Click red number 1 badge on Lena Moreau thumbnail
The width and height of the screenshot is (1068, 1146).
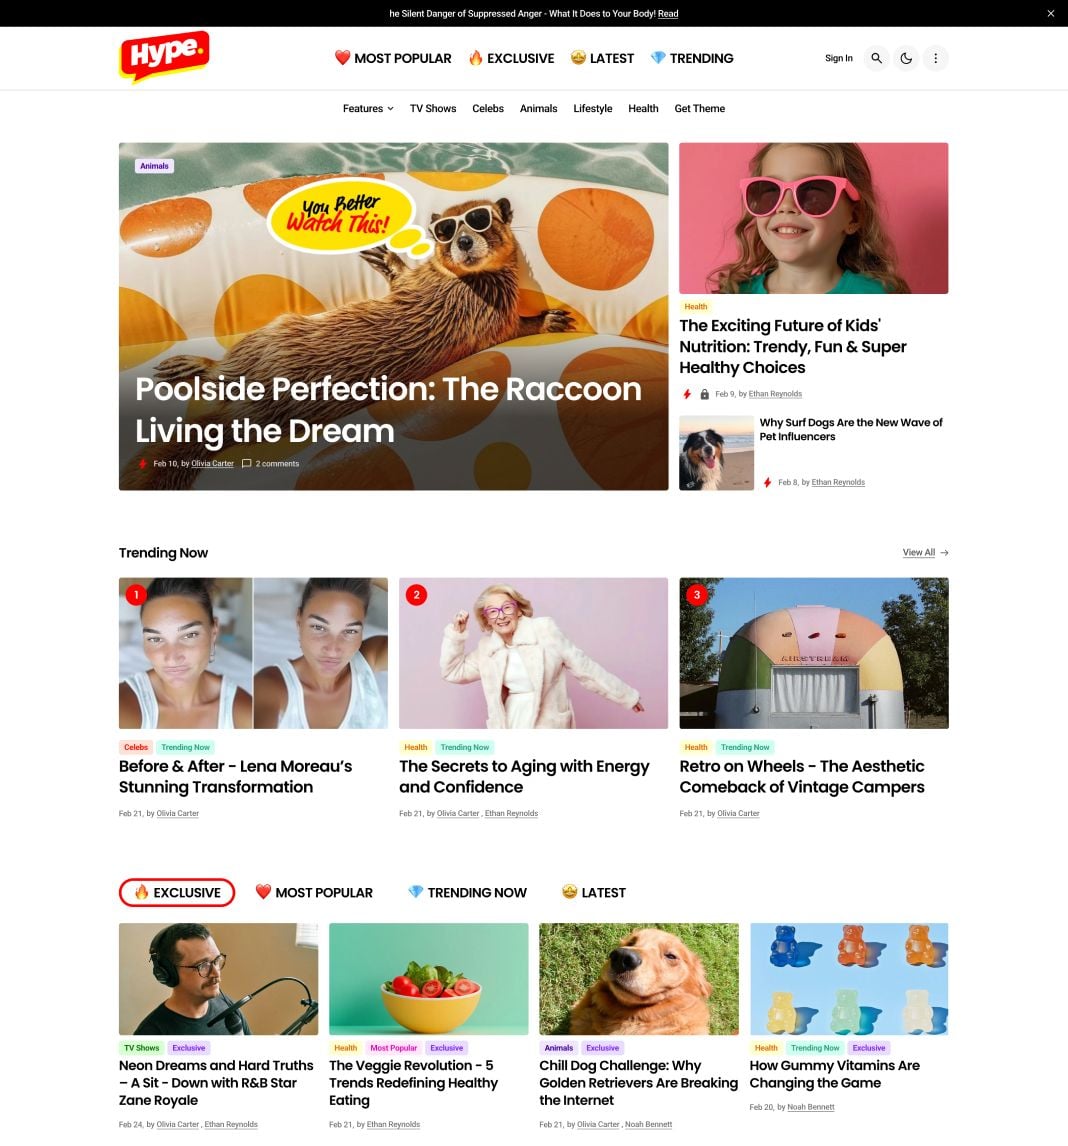click(136, 595)
